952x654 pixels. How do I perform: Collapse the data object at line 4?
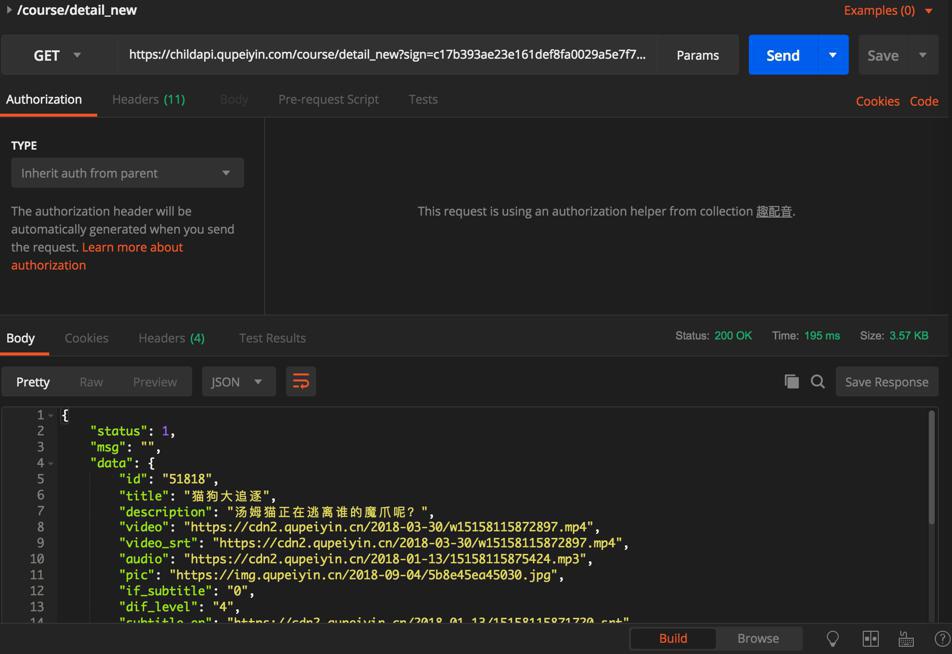(x=51, y=463)
